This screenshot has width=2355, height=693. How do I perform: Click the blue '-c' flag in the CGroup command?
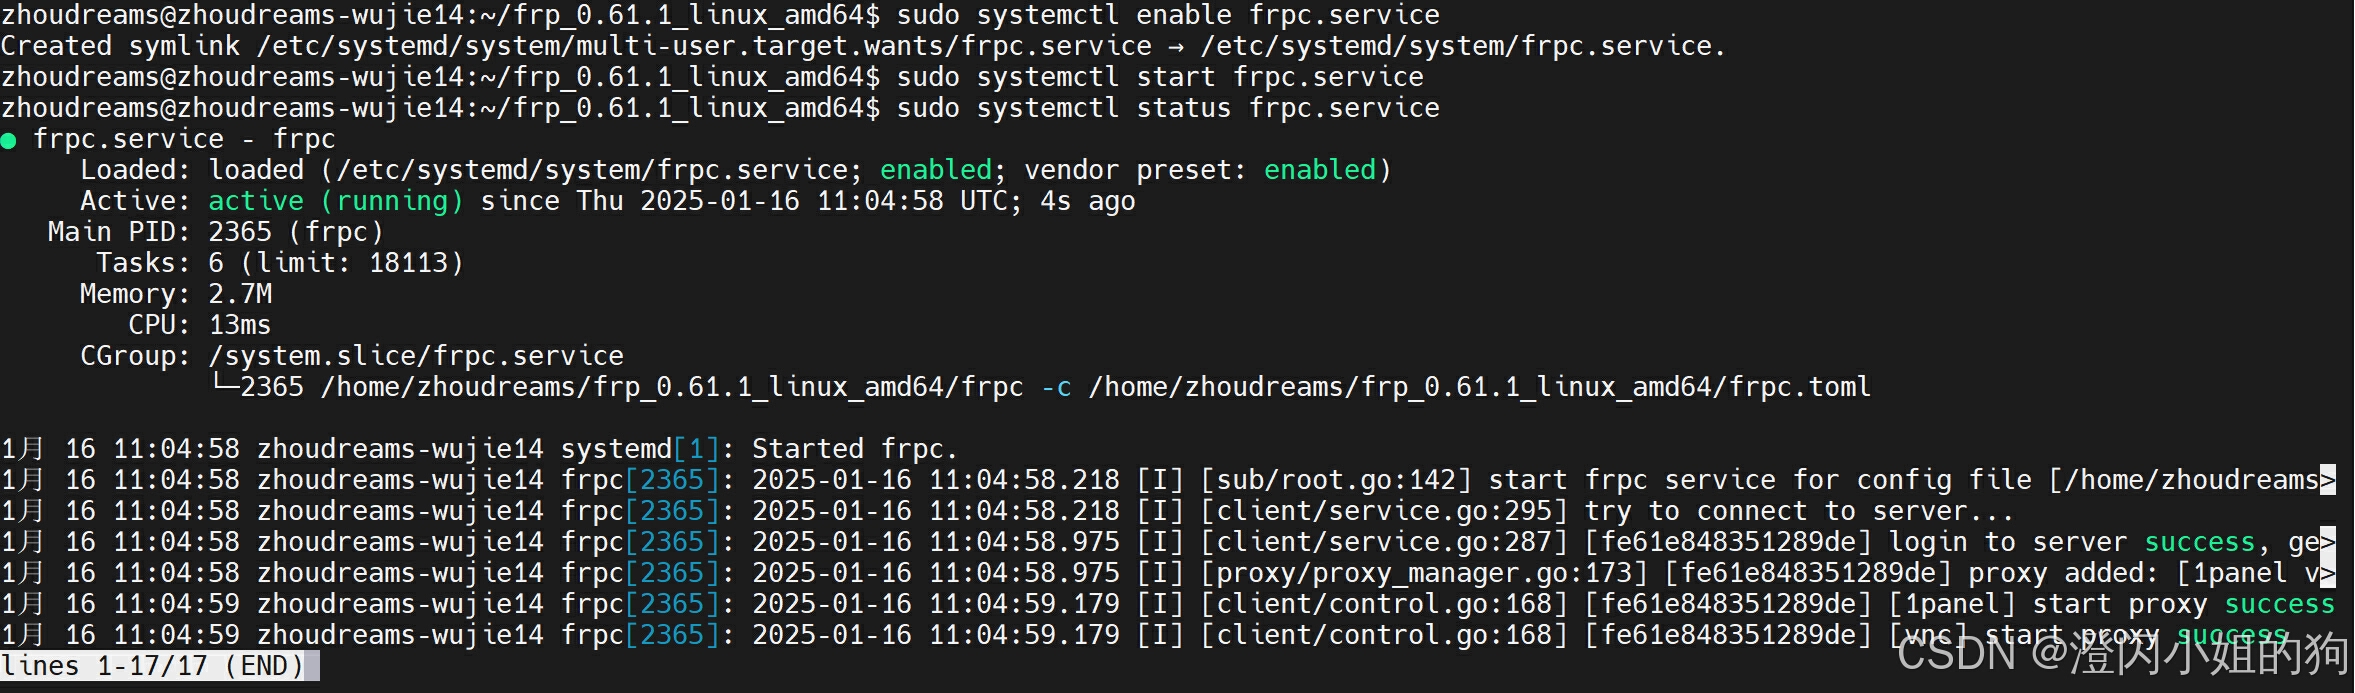1056,387
